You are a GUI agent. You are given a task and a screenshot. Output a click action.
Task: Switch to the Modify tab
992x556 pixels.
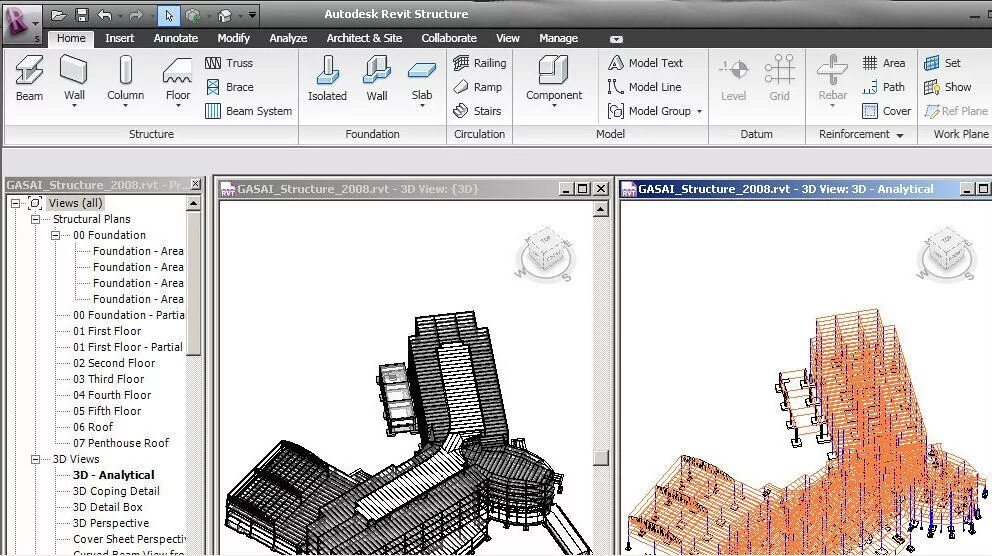(x=233, y=38)
